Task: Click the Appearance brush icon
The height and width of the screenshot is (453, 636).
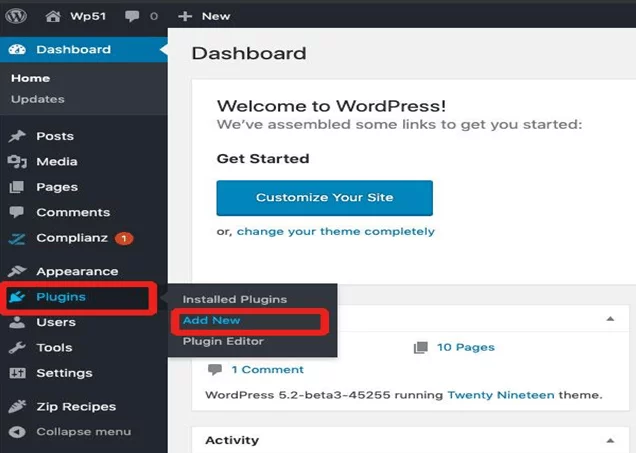Action: [x=17, y=271]
